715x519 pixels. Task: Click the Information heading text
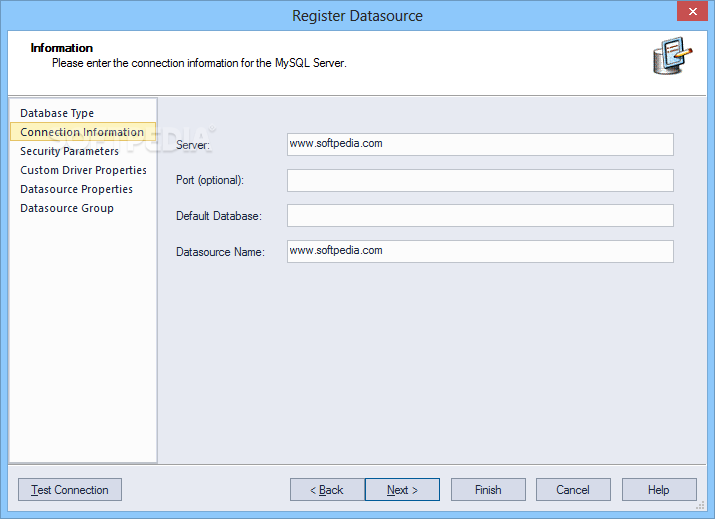pos(62,48)
